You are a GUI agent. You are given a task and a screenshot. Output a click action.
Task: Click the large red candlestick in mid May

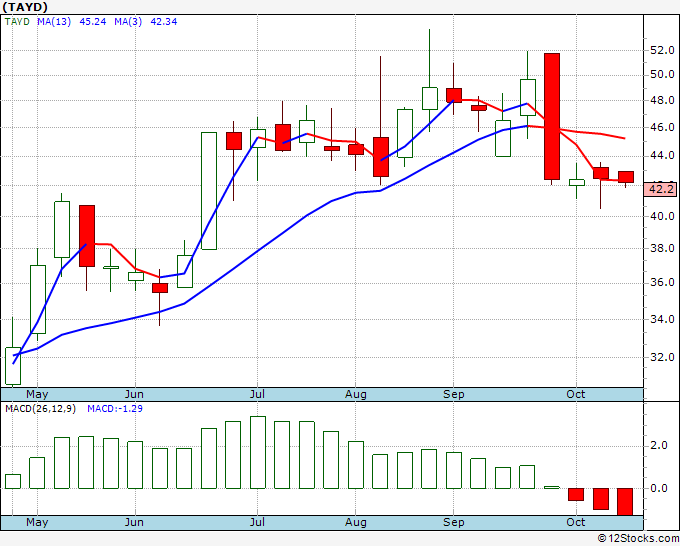[x=87, y=236]
